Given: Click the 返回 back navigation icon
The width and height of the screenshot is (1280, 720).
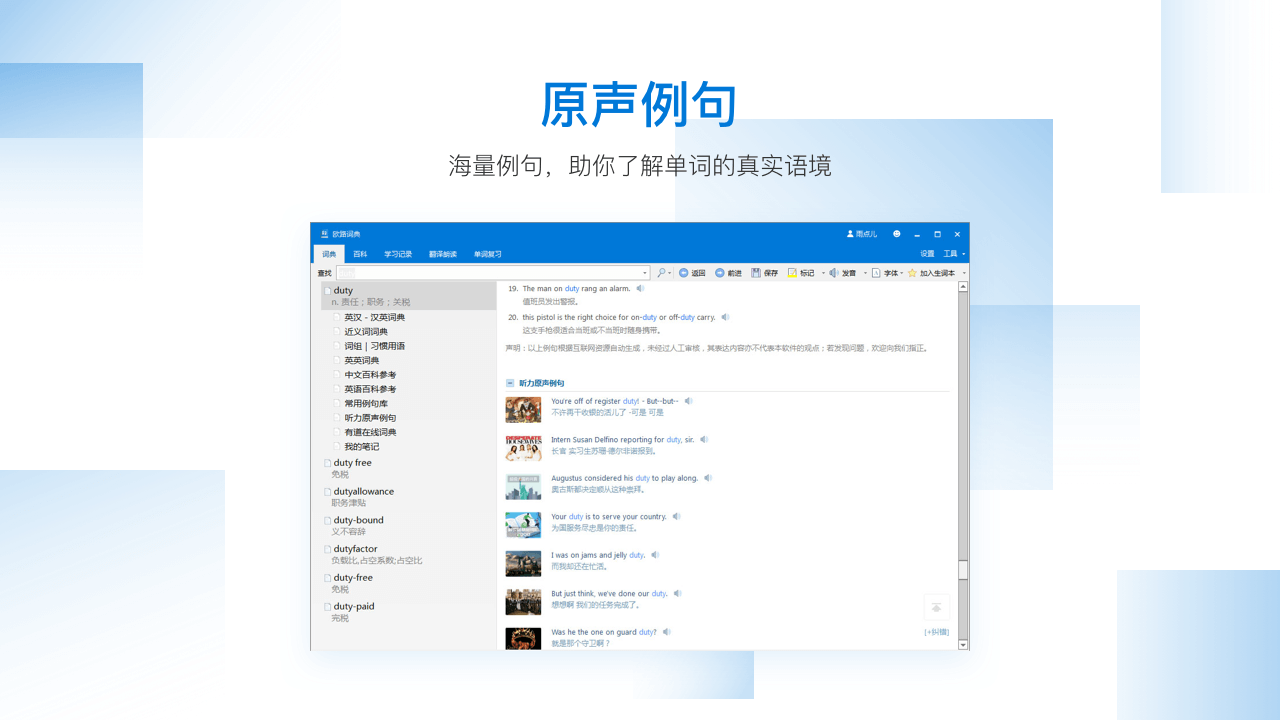Looking at the screenshot, I should pyautogui.click(x=684, y=272).
